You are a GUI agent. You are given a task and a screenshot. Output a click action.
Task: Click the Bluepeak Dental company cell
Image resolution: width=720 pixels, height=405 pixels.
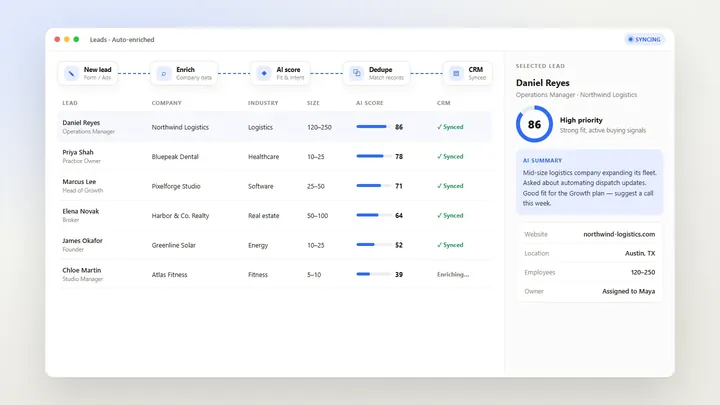pos(175,157)
